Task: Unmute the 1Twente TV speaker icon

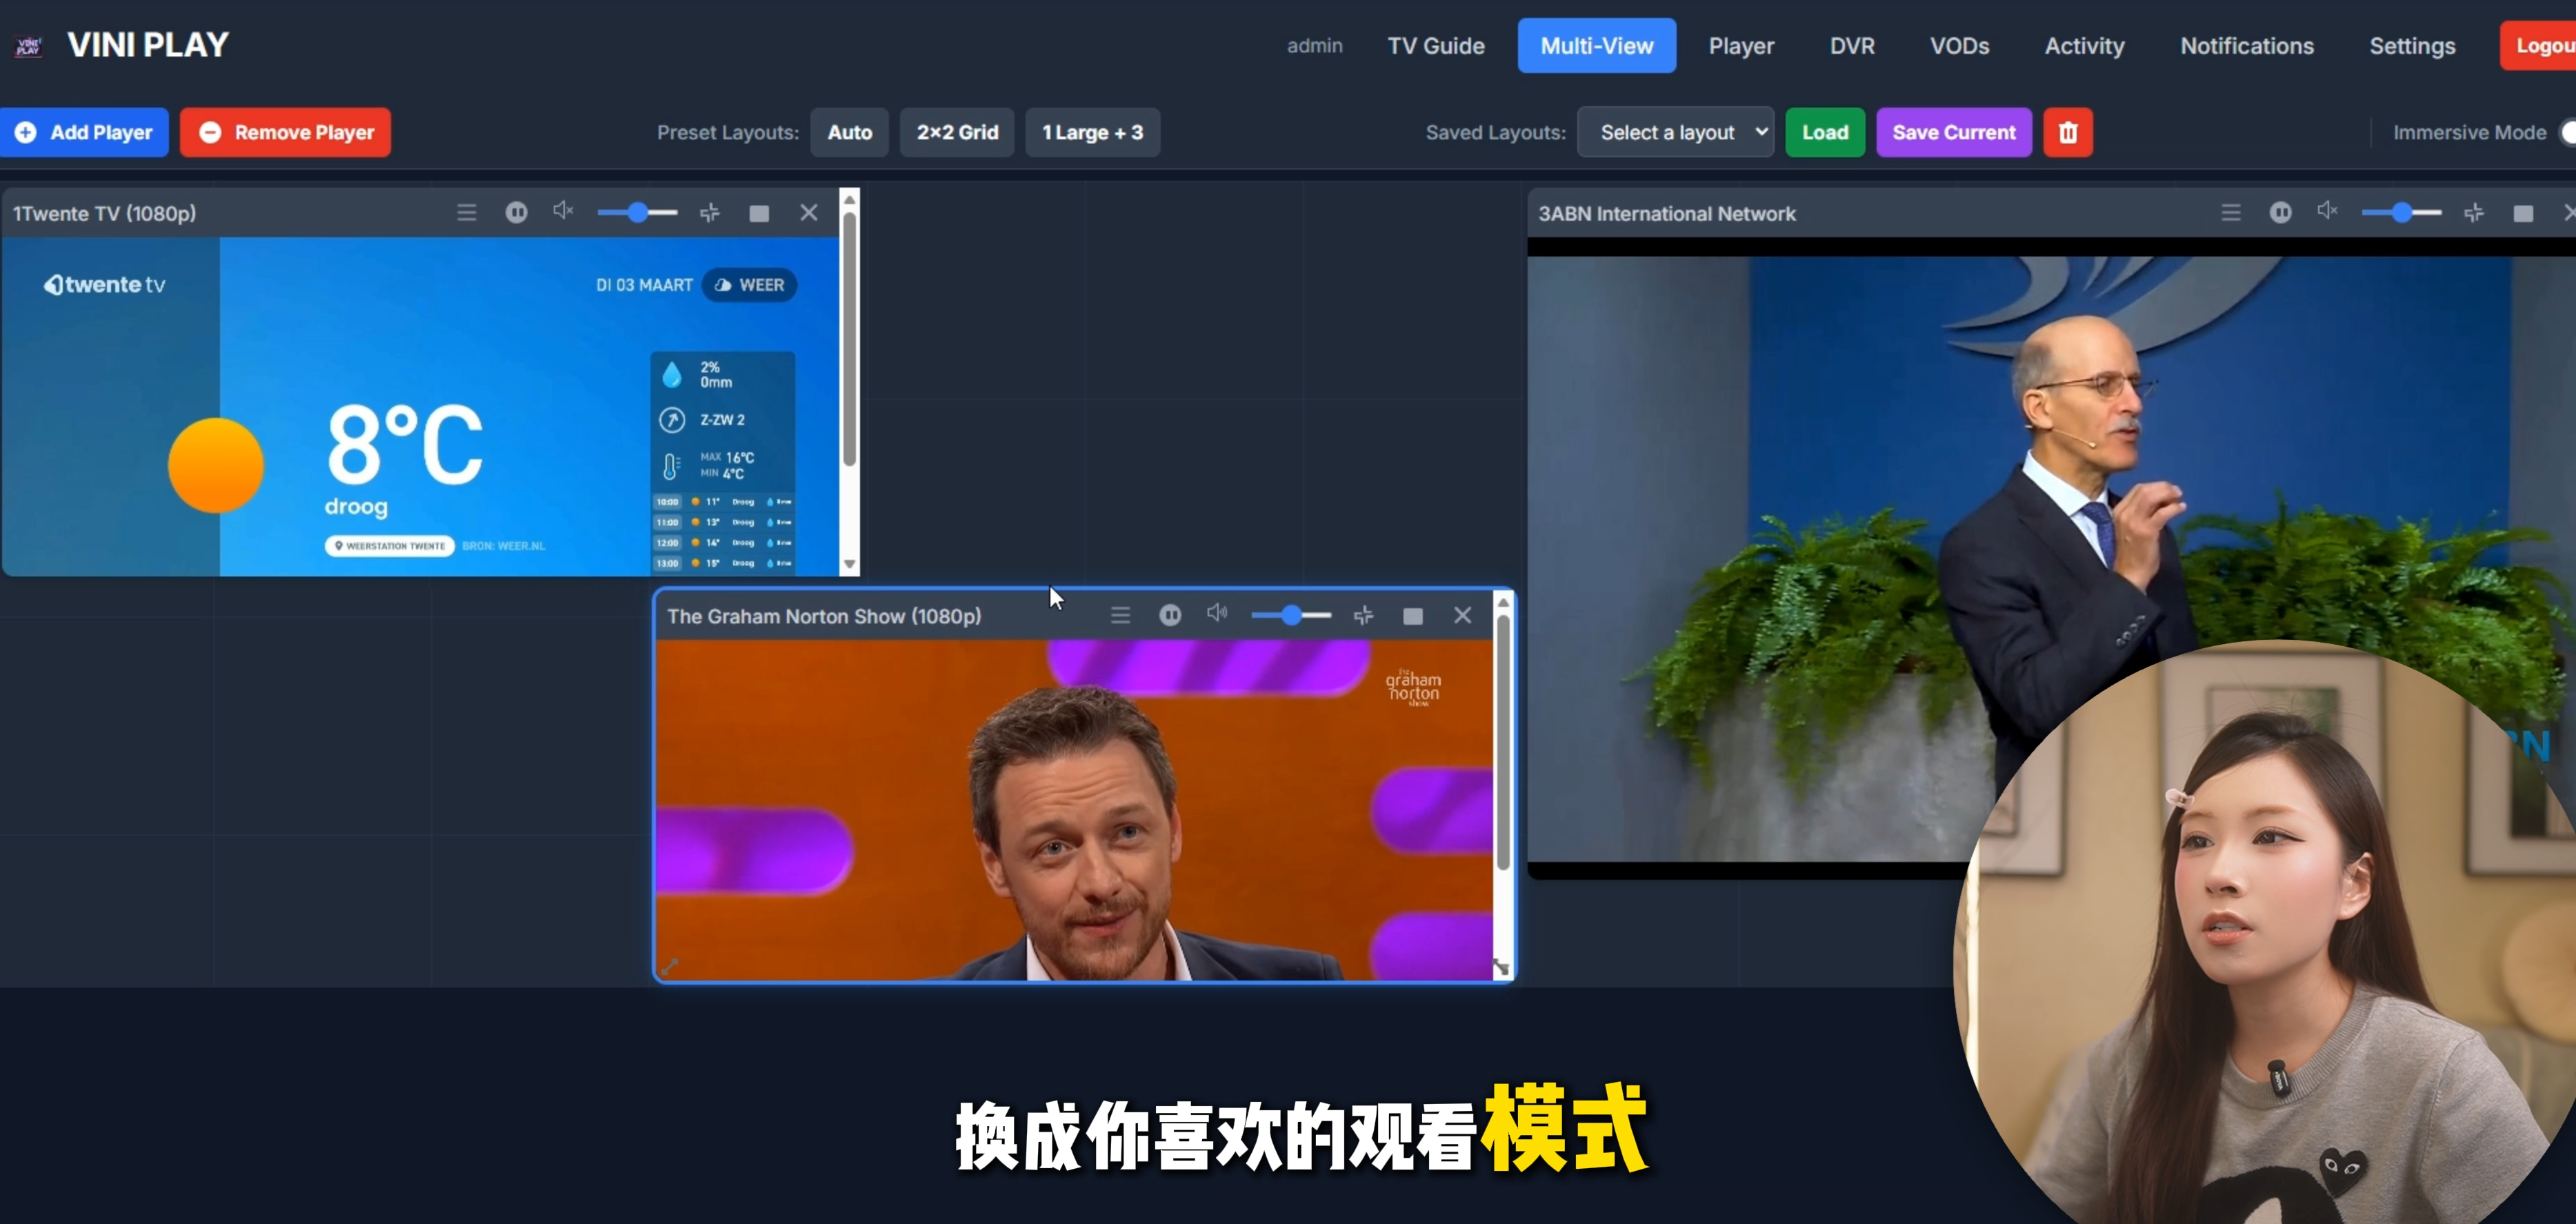Action: tap(563, 211)
